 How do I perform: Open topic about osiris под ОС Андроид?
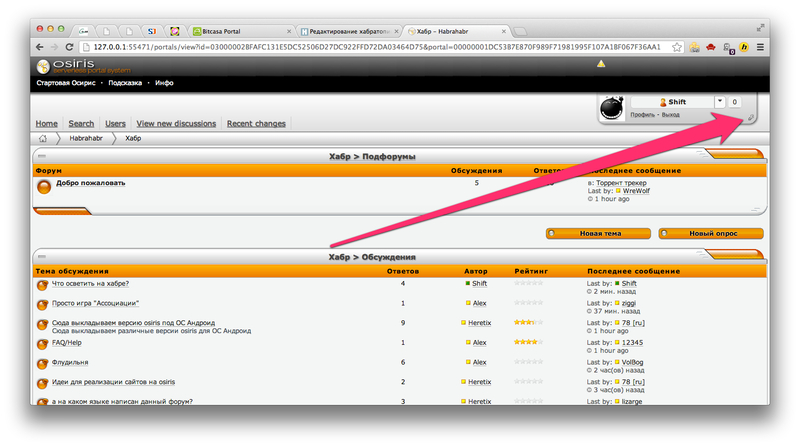tap(133, 323)
